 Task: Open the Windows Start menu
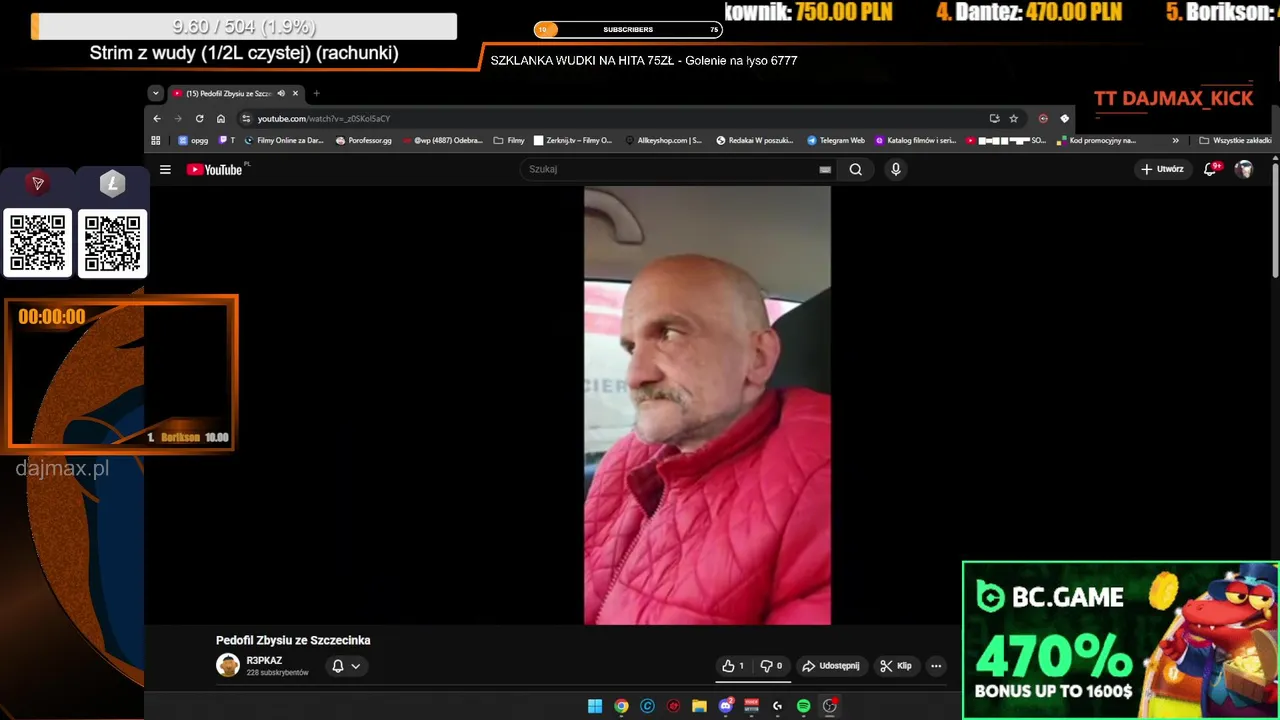point(595,706)
